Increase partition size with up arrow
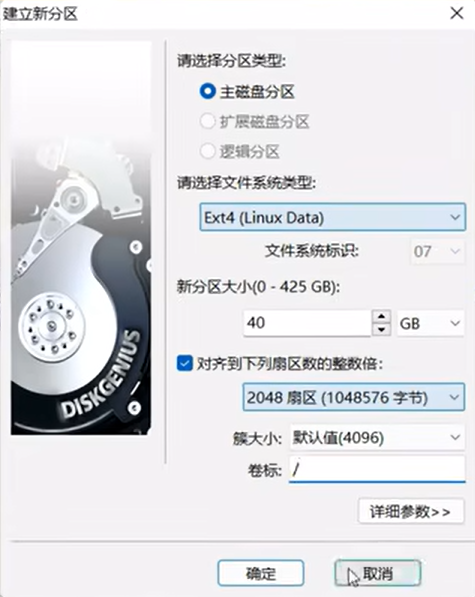The image size is (475, 597). click(381, 316)
